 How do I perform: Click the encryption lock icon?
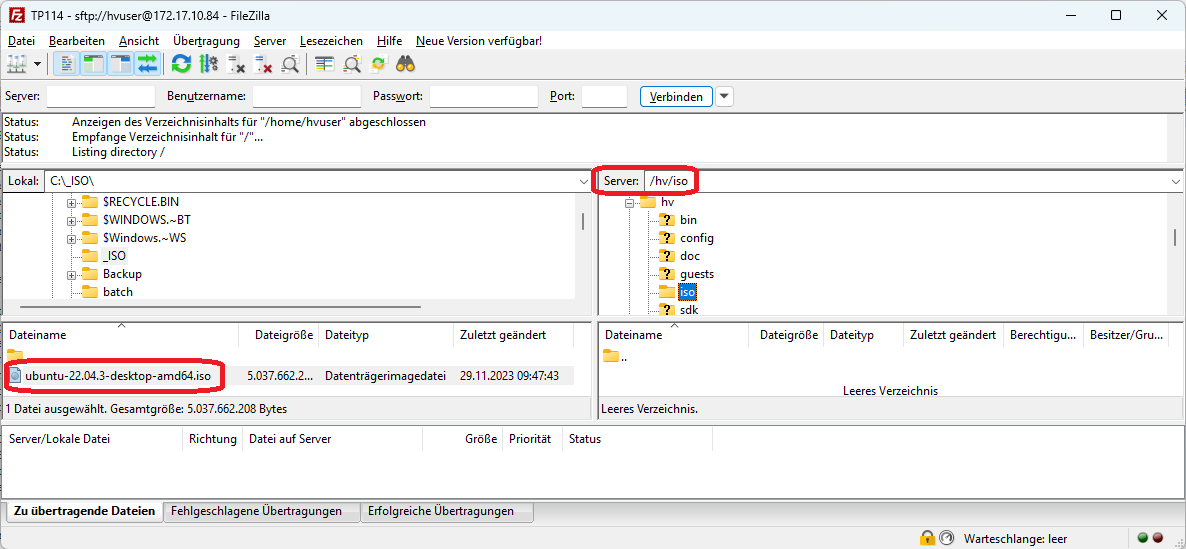[927, 538]
